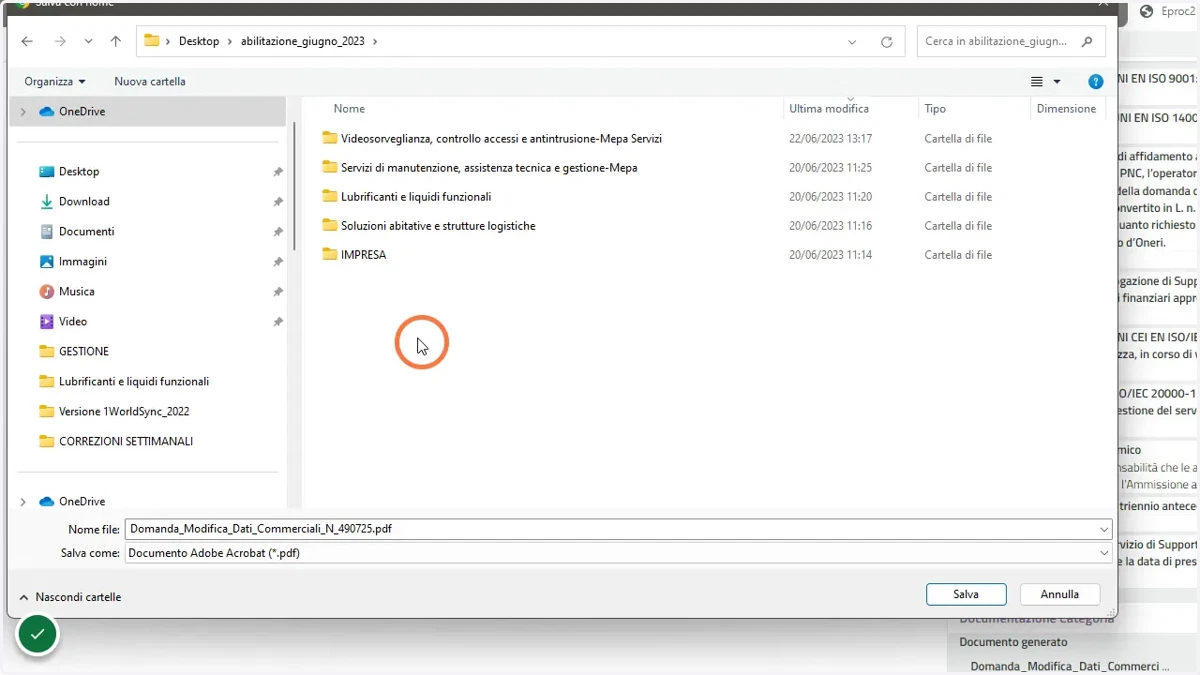
Task: Change view layout icon
Action: click(1037, 82)
